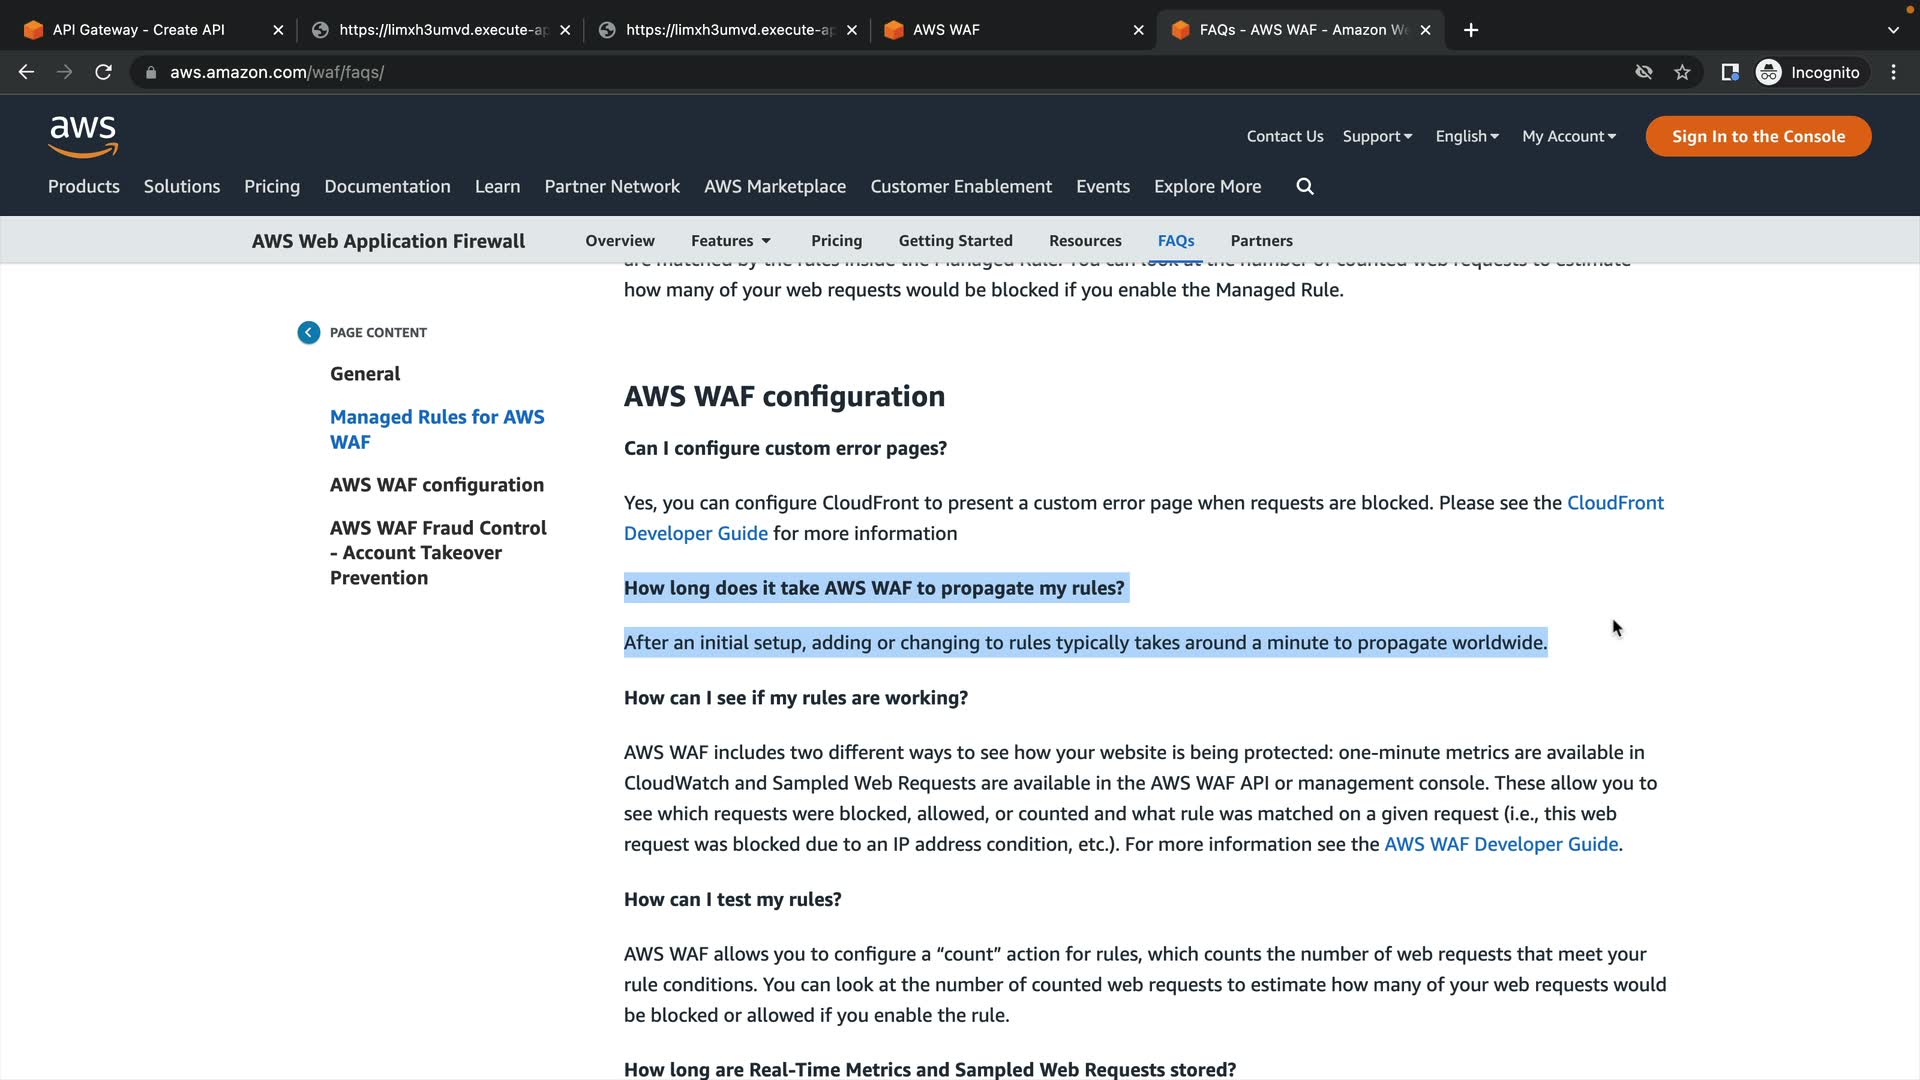Click the third-party cookies blocked eye icon

(1643, 72)
